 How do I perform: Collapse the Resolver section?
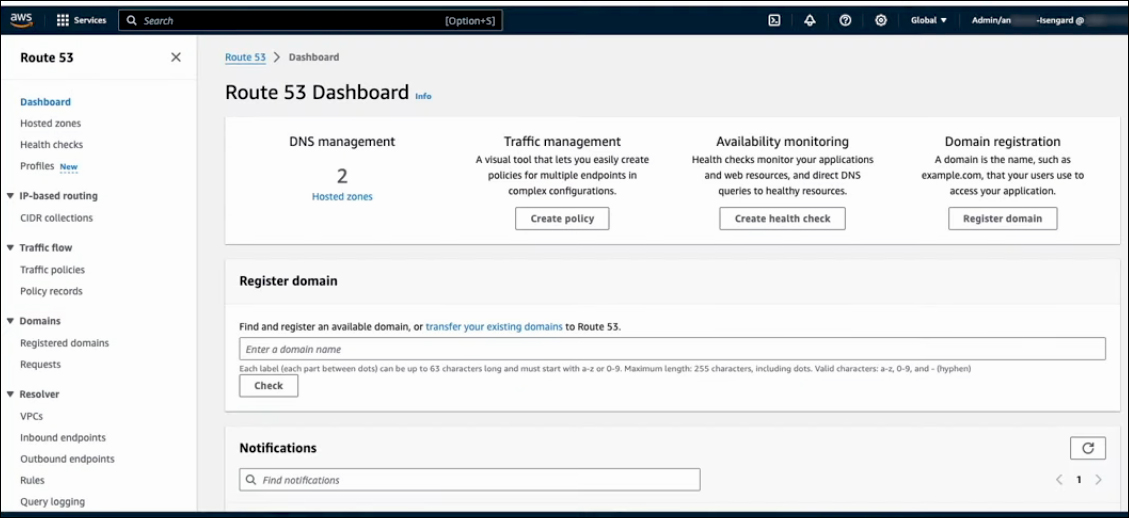pyautogui.click(x=10, y=395)
